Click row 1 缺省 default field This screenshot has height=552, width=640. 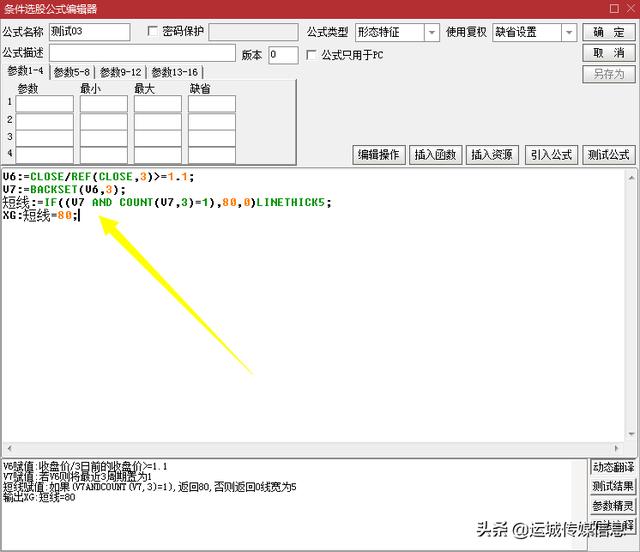(212, 103)
